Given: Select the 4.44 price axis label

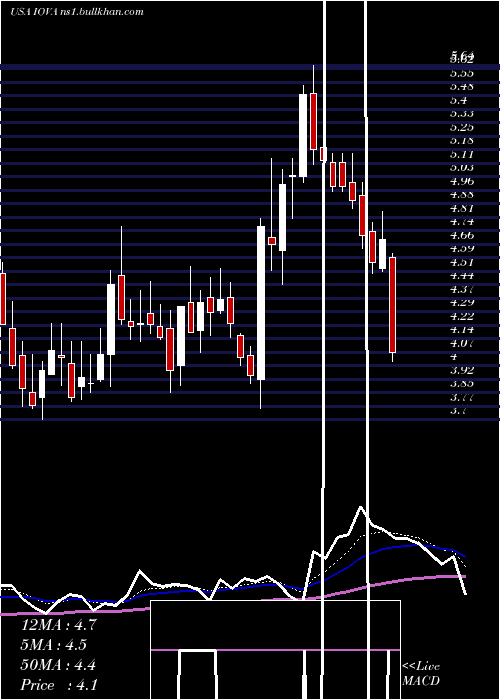Looking at the screenshot, I should pyautogui.click(x=462, y=275).
